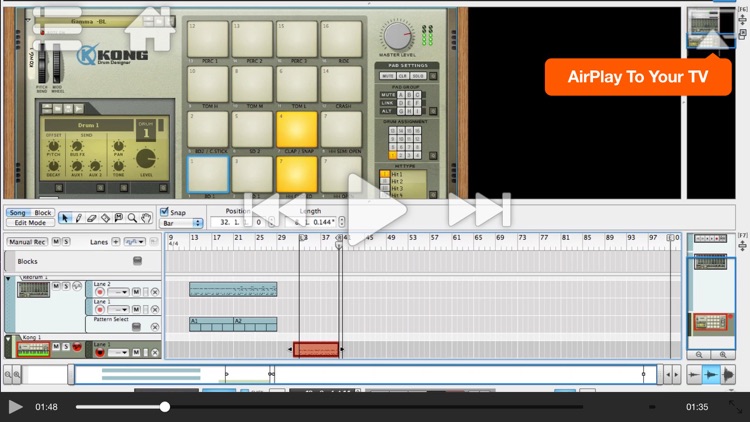Image resolution: width=750 pixels, height=422 pixels.
Task: Select the middle waveform zoom mode button
Action: click(711, 375)
